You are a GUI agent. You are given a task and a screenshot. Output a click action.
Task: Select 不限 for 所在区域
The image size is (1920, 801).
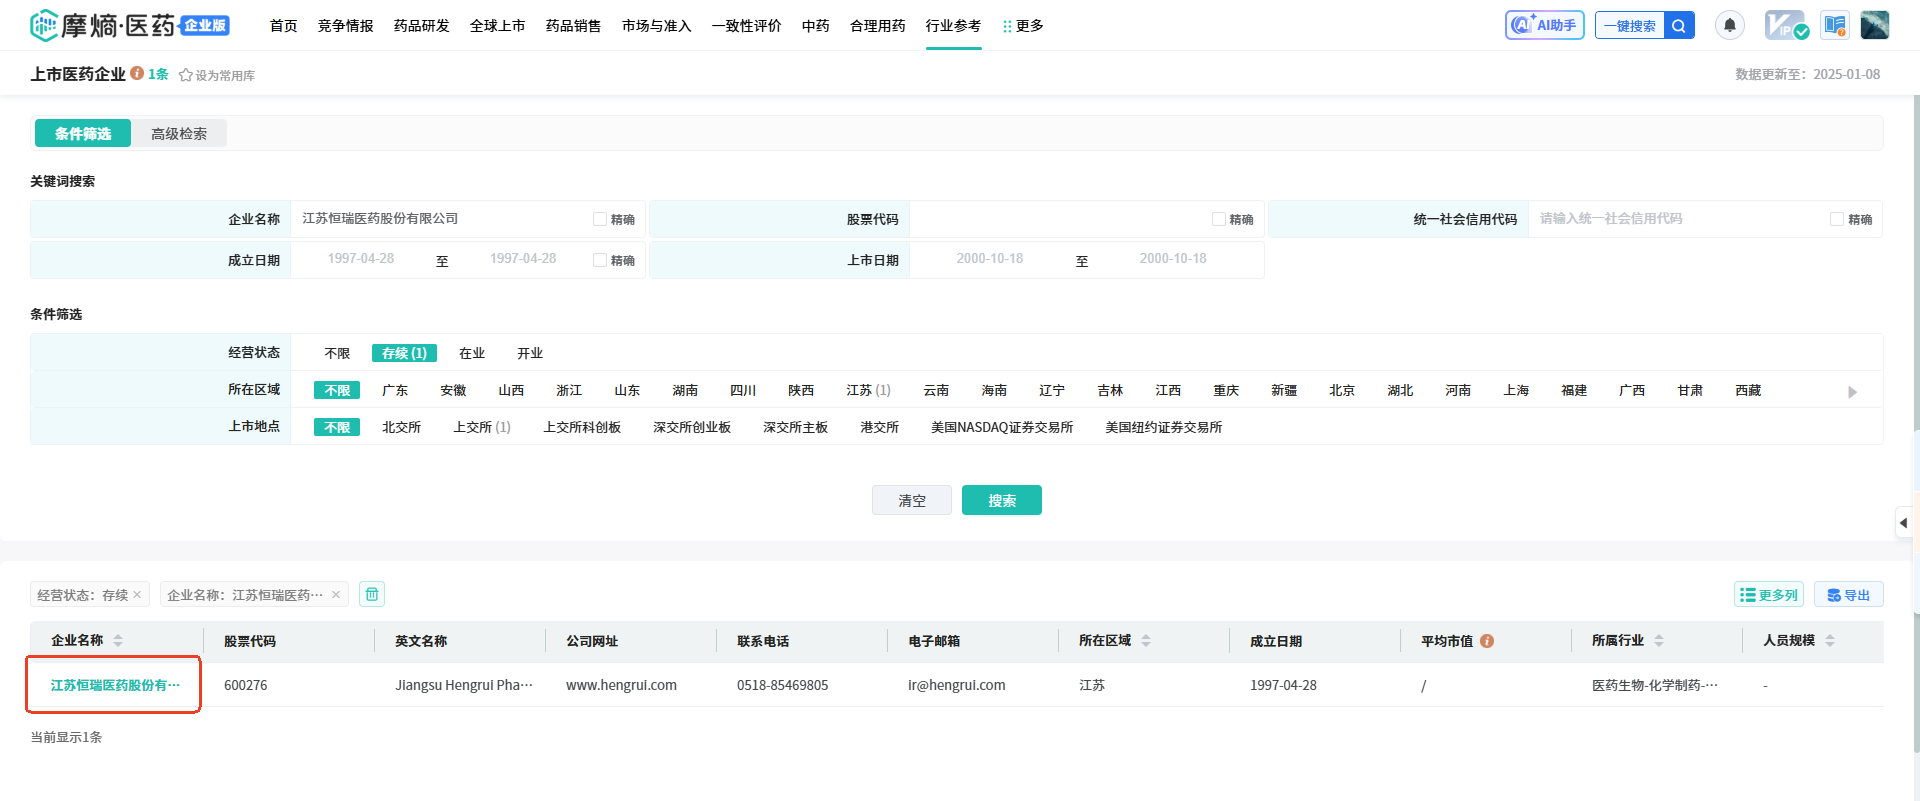coord(337,390)
